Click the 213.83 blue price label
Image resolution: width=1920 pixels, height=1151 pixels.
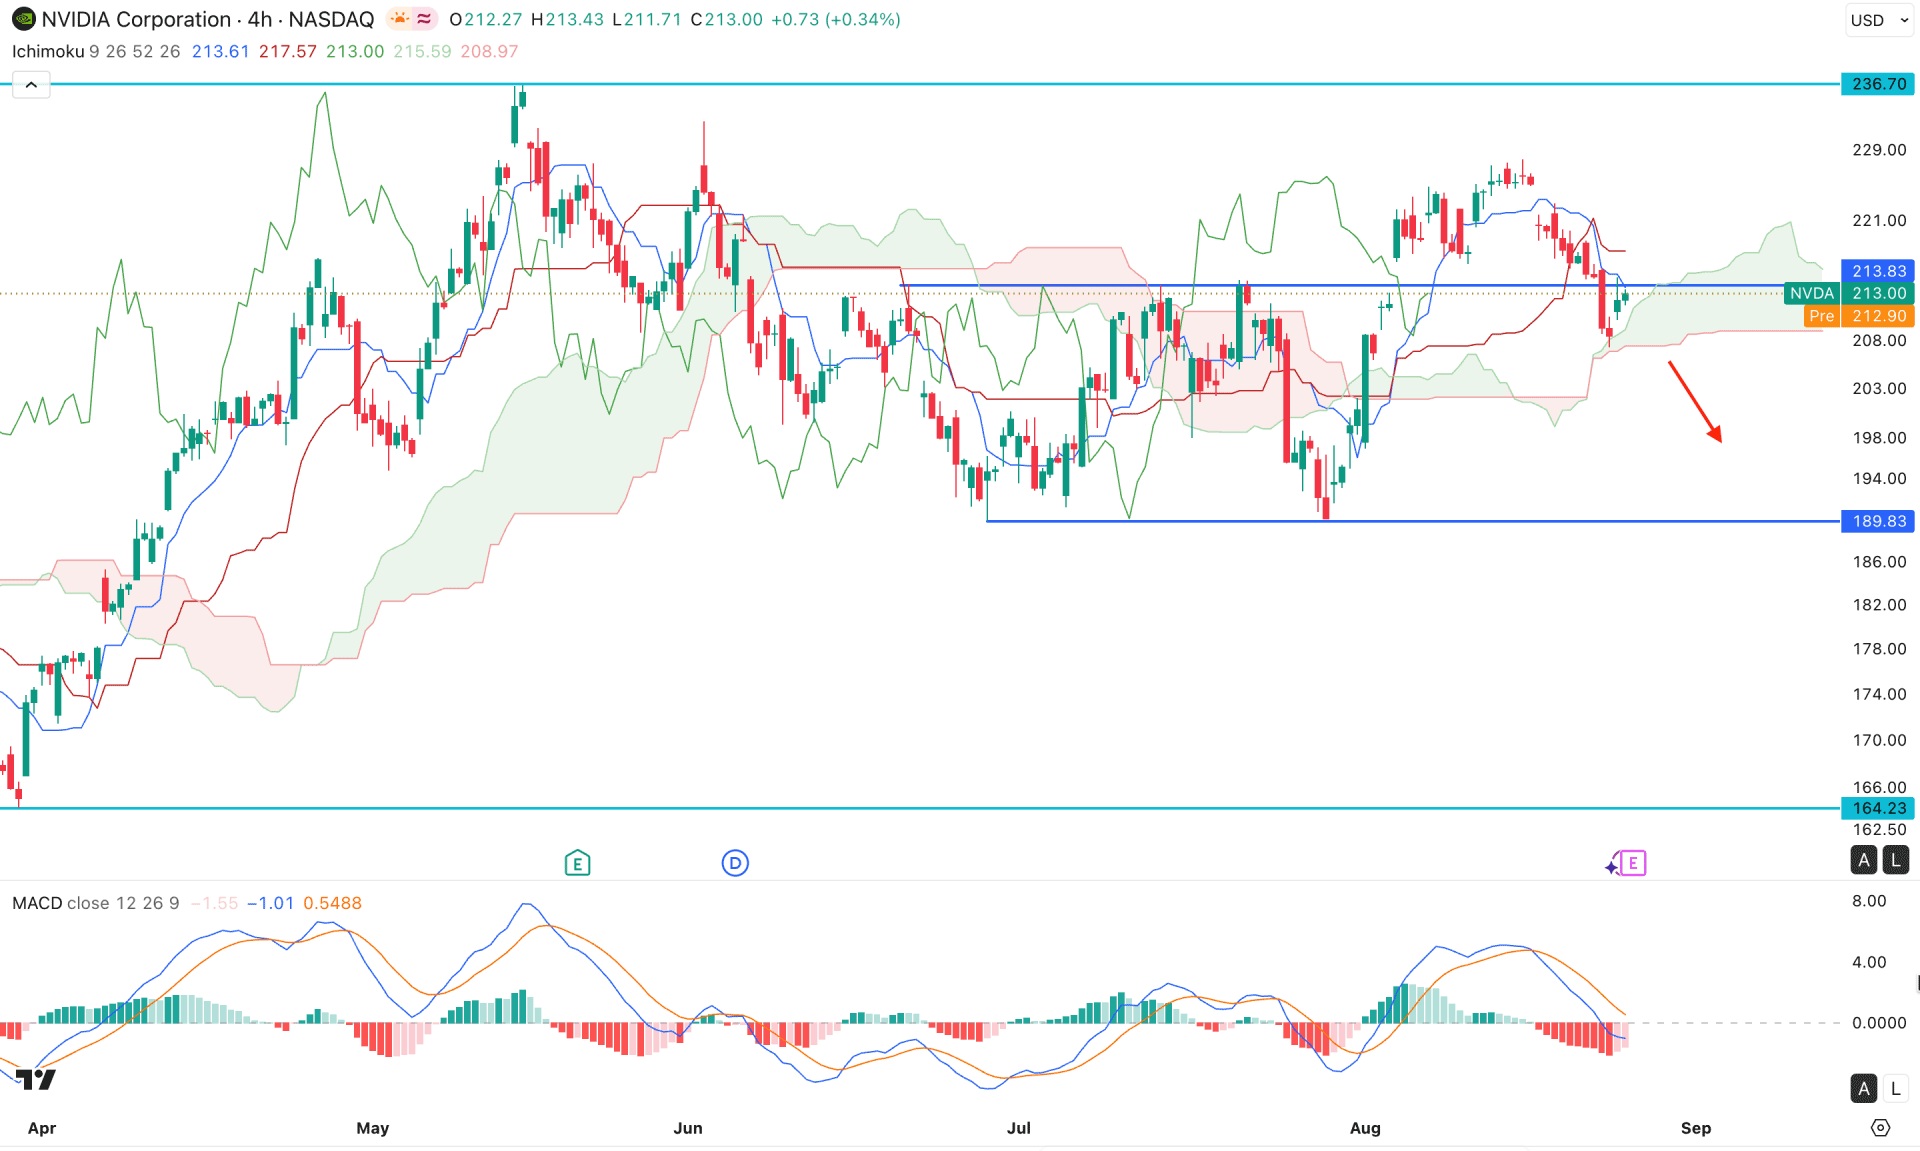[1878, 271]
